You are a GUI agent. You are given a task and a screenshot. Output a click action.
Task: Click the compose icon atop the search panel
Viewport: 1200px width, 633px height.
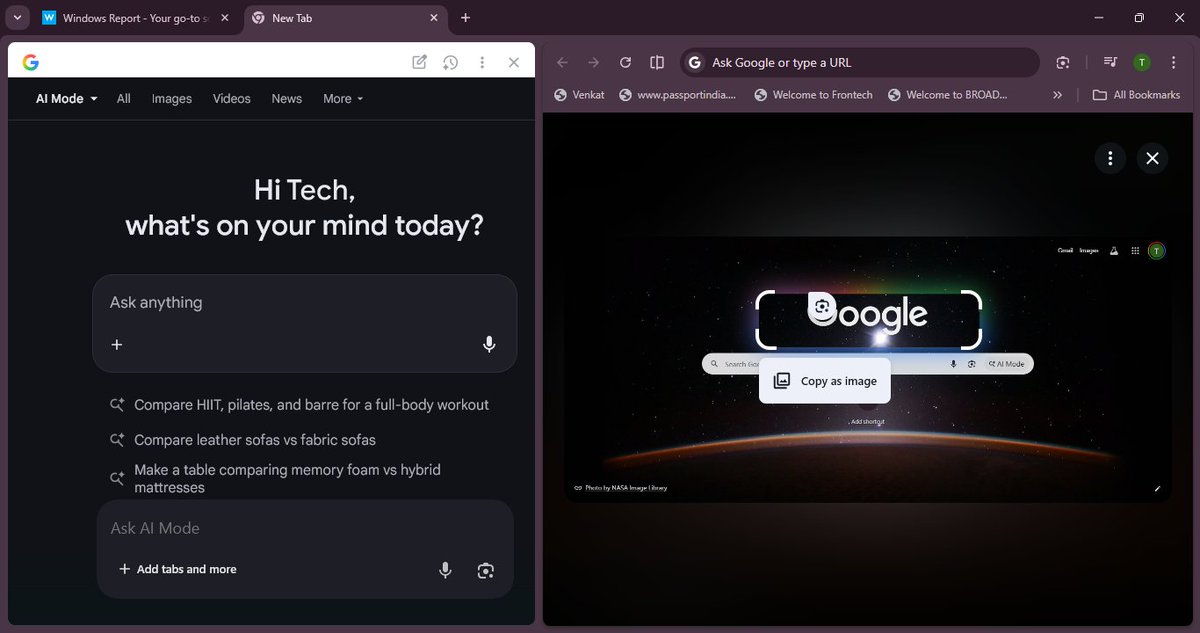pos(419,61)
